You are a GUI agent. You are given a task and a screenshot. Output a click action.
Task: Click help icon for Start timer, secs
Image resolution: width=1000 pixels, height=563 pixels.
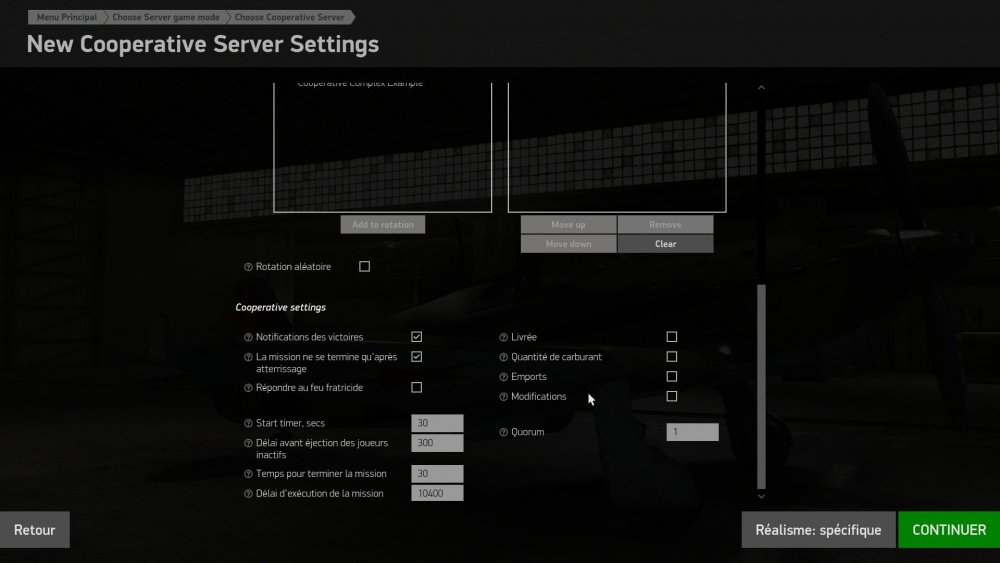[248, 423]
